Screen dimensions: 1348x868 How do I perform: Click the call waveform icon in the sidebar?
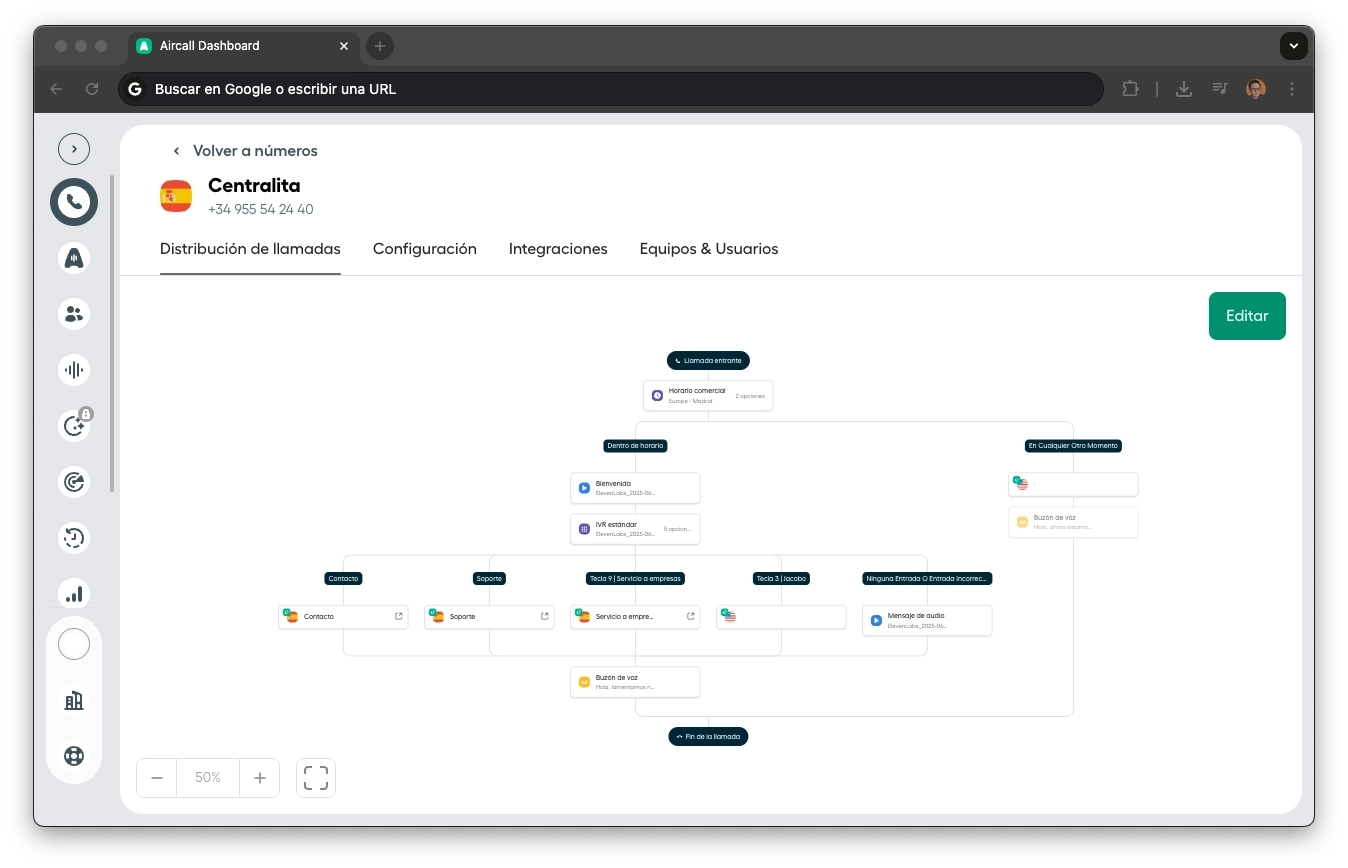pyautogui.click(x=73, y=369)
